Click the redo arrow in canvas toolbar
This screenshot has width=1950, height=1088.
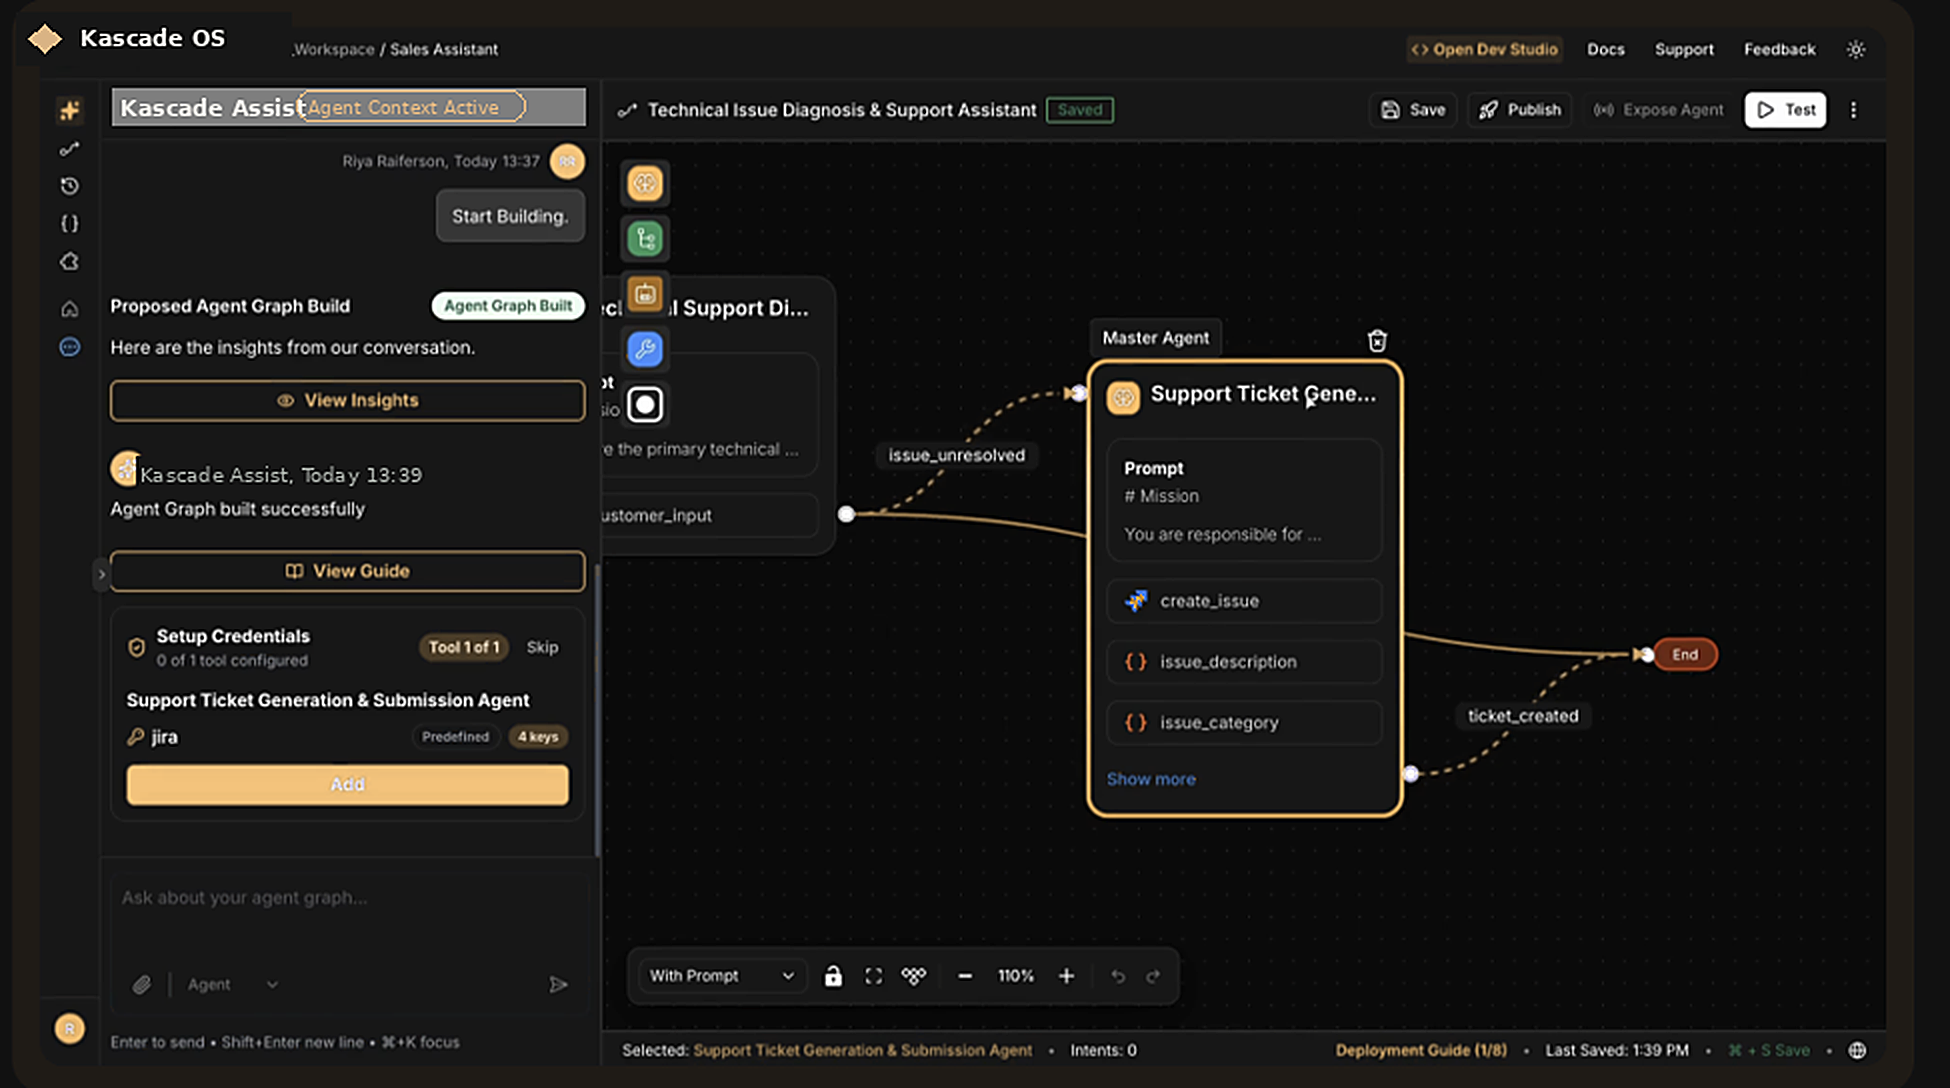[x=1153, y=976]
